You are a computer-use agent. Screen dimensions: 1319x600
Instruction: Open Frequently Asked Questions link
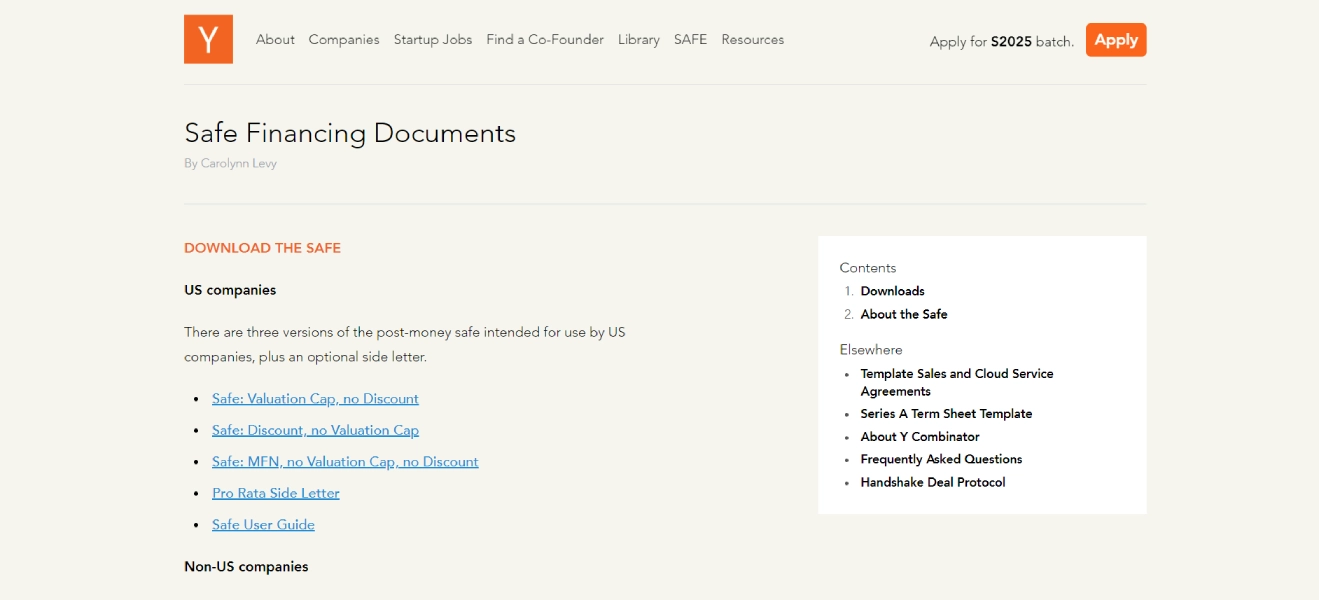point(941,460)
